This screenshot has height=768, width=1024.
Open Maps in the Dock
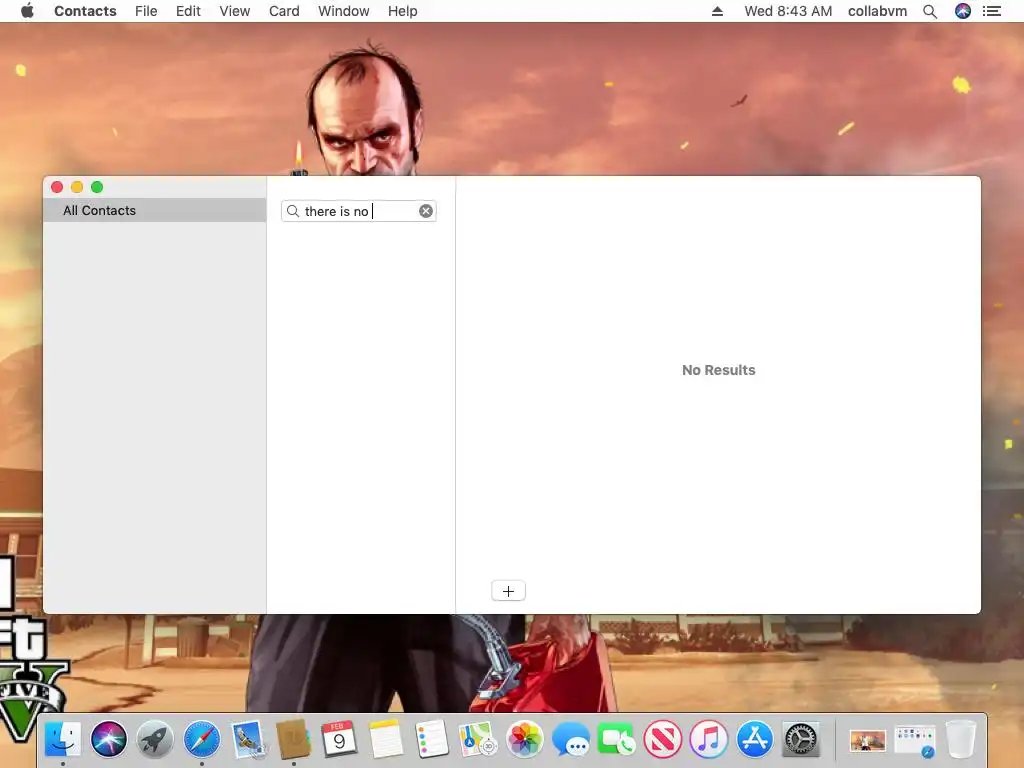coord(478,739)
